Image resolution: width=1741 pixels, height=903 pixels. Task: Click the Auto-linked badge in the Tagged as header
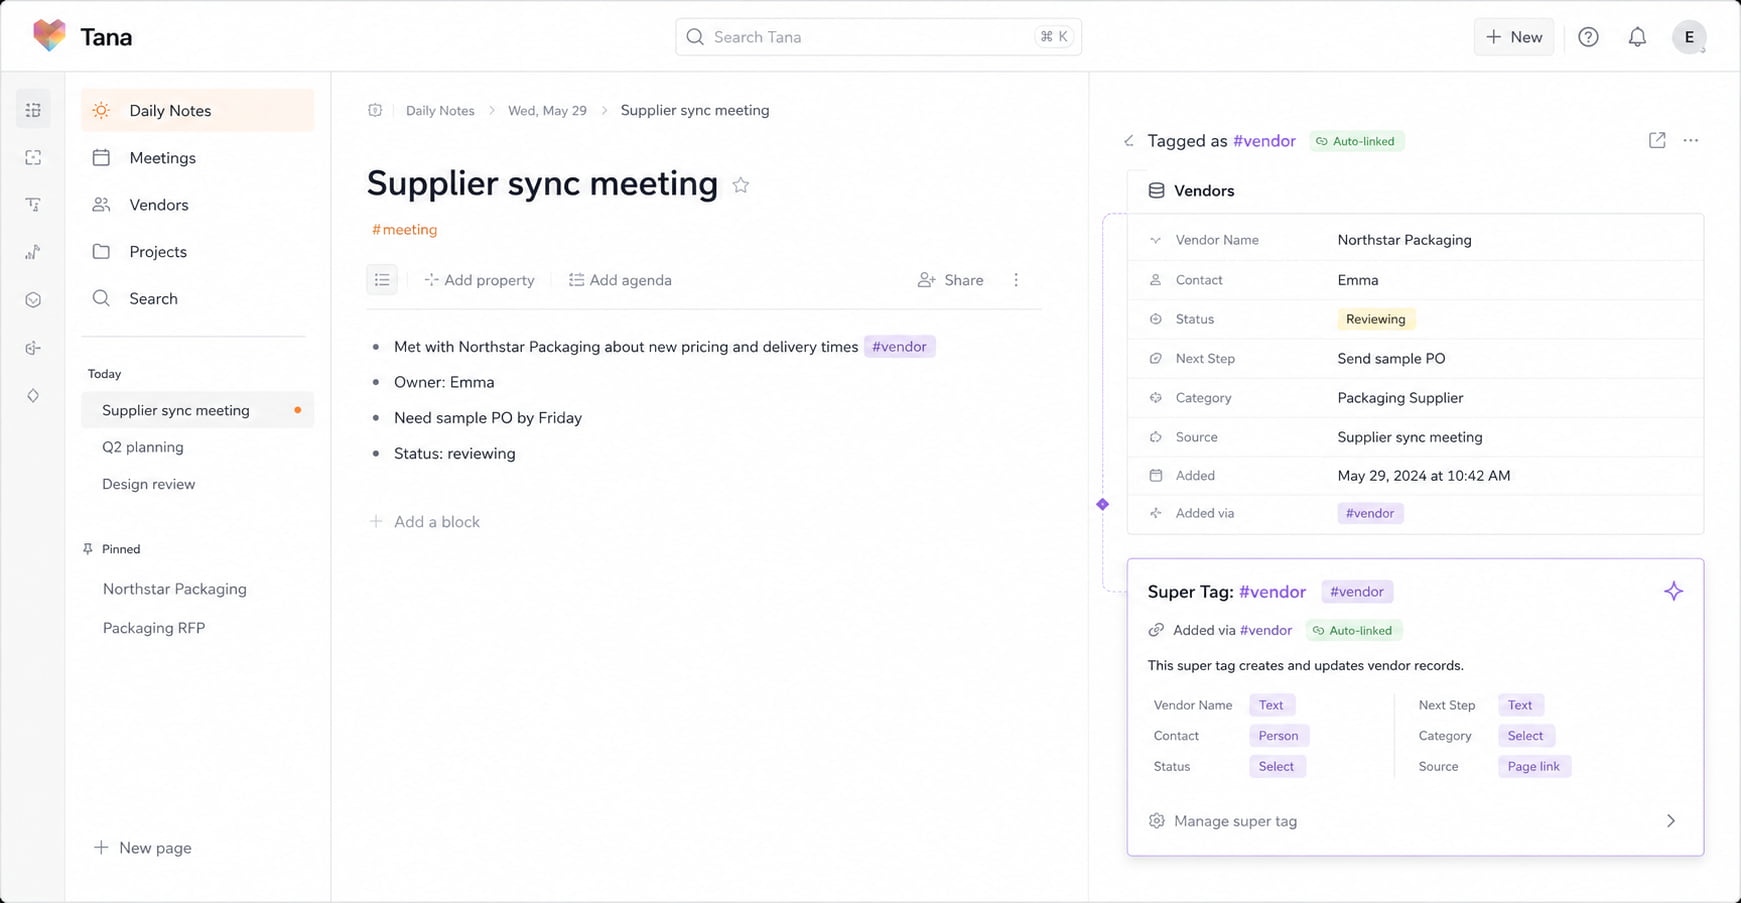[x=1357, y=141]
